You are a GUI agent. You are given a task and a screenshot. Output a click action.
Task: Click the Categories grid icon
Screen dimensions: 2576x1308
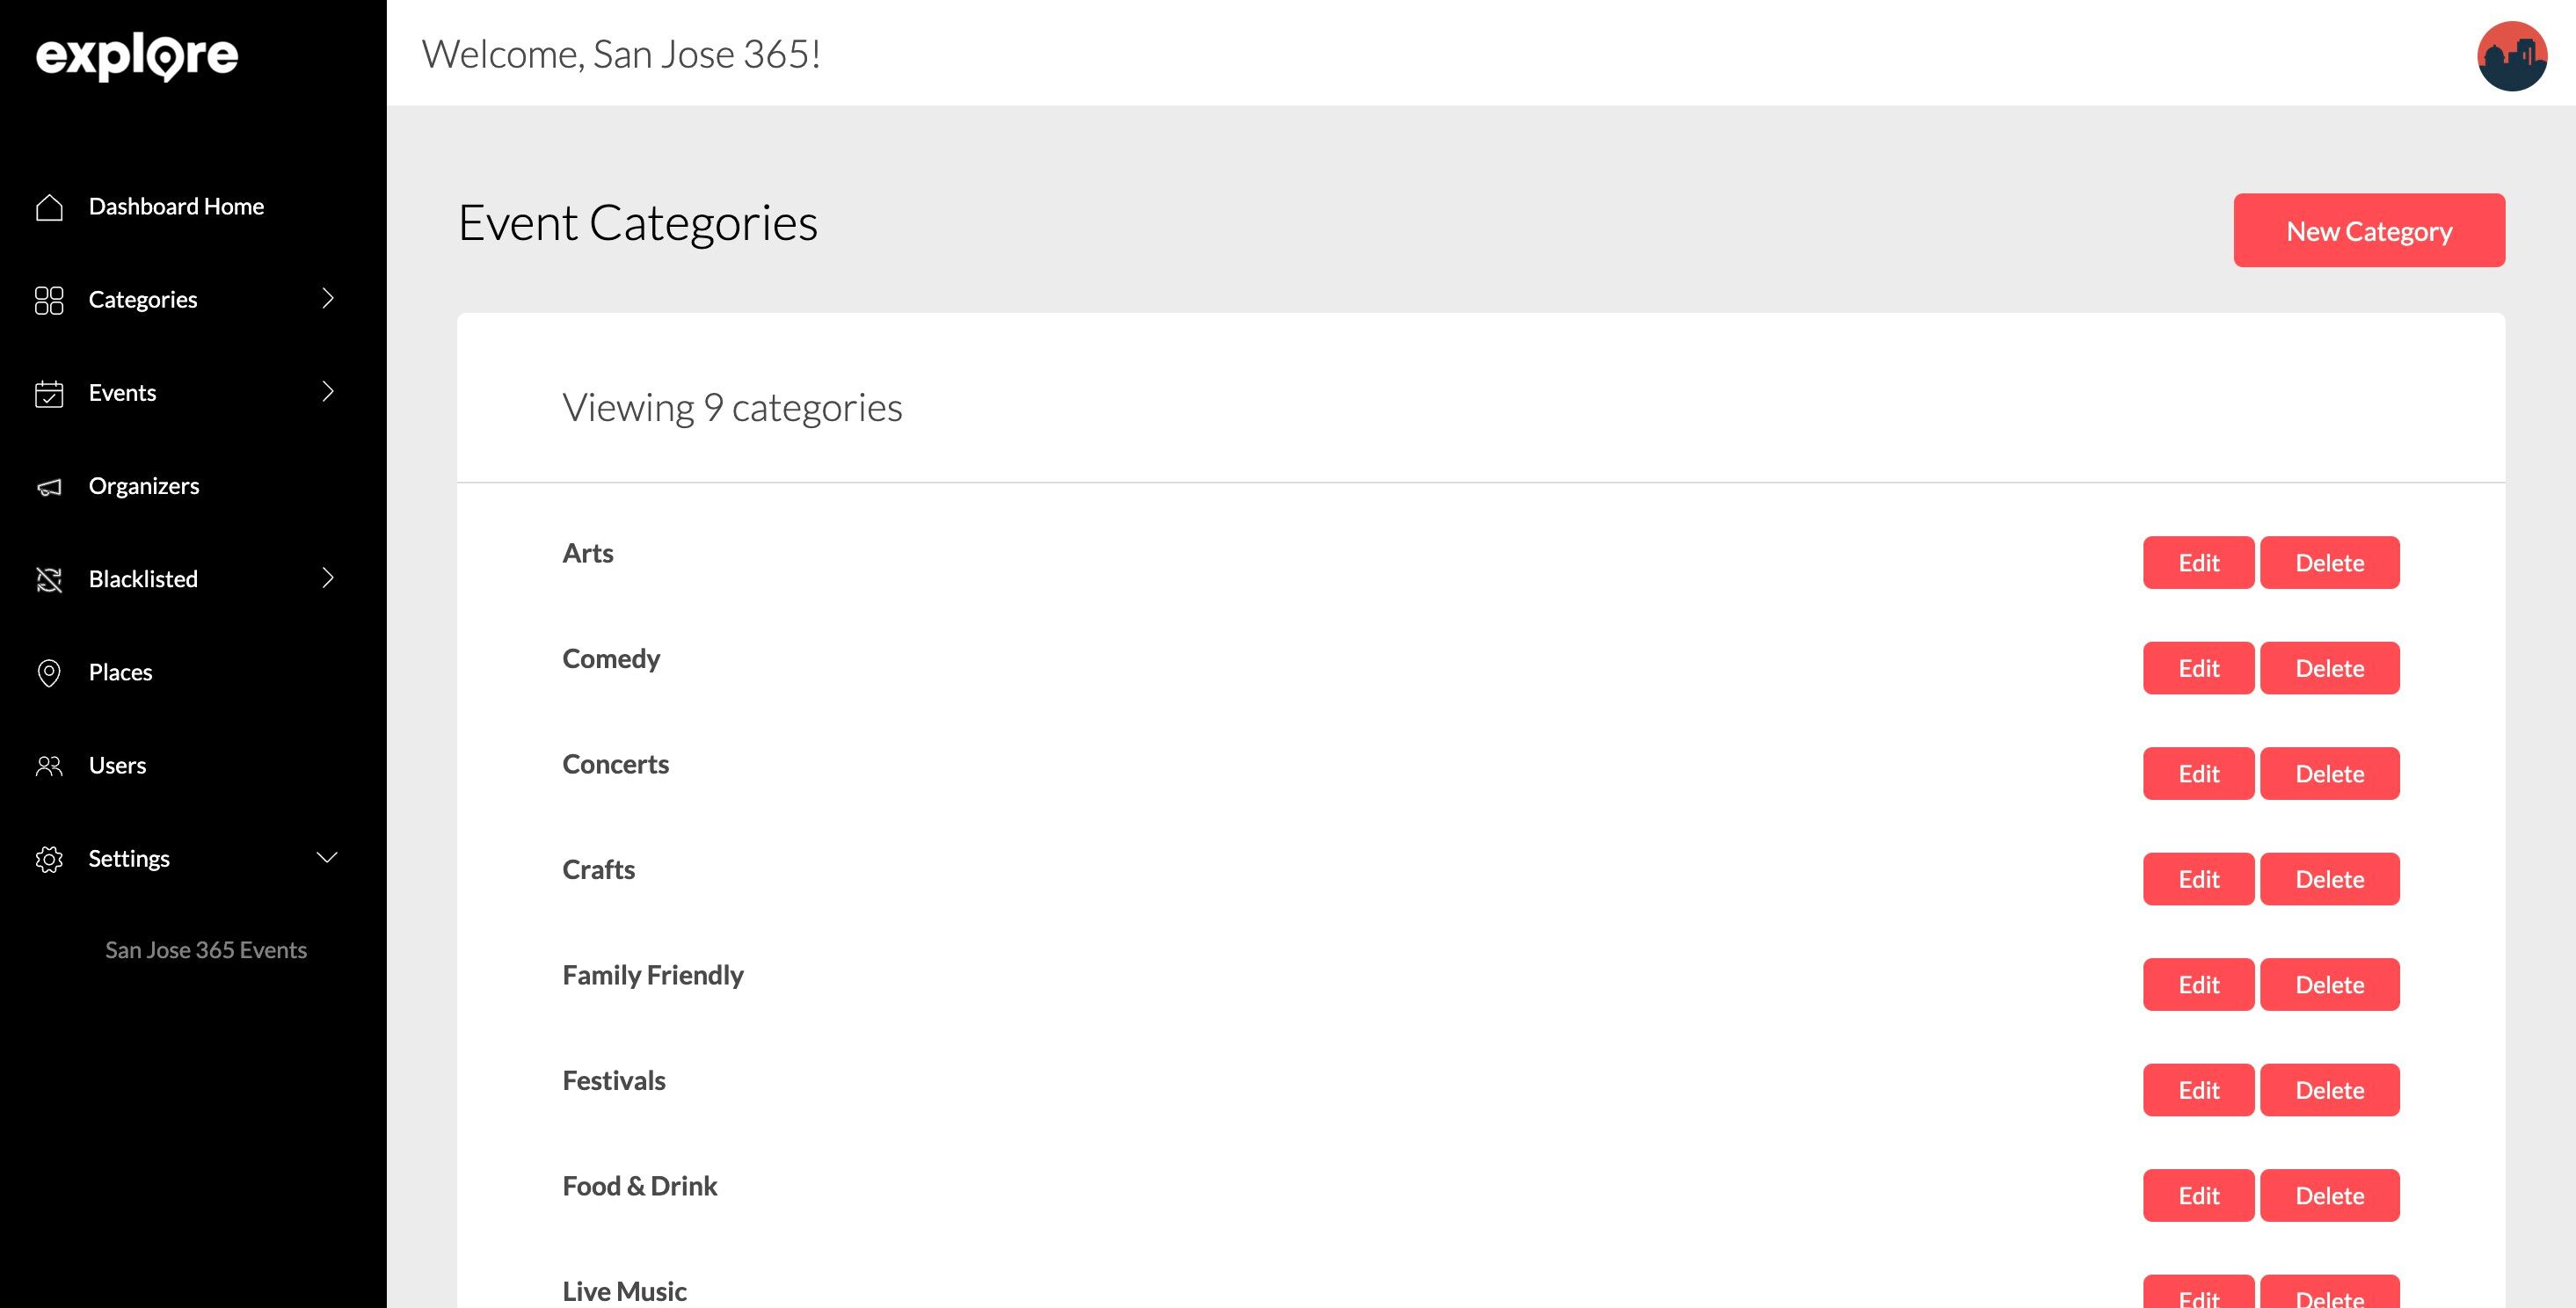coord(49,300)
